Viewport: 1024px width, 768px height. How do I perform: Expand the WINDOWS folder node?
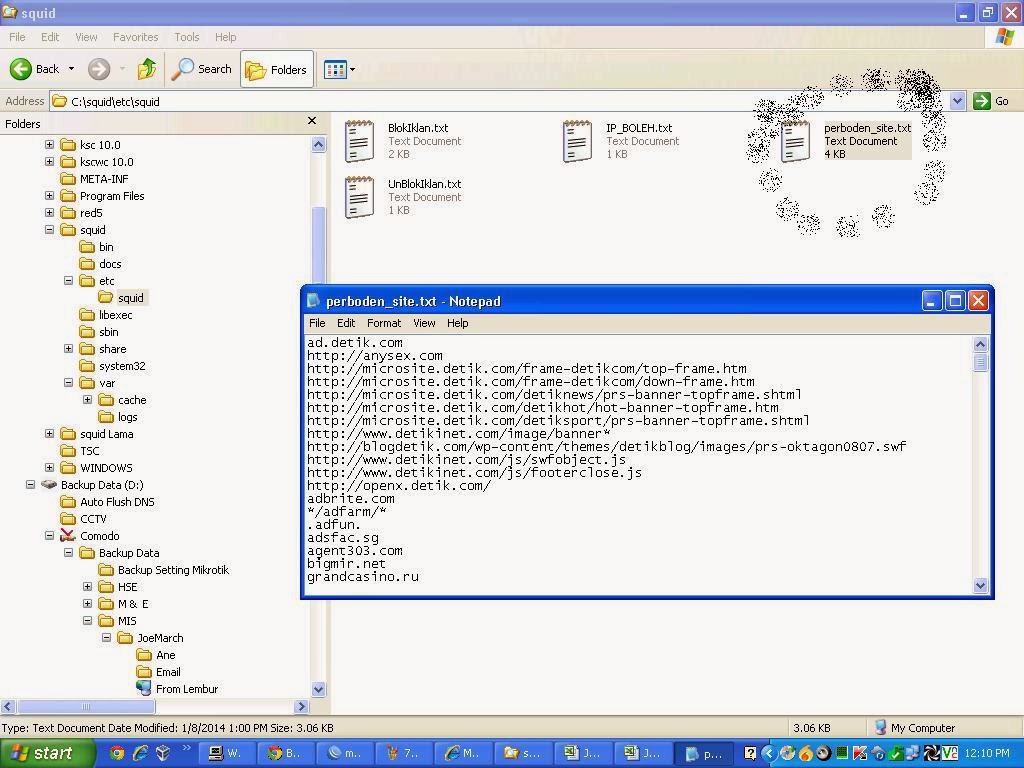49,467
